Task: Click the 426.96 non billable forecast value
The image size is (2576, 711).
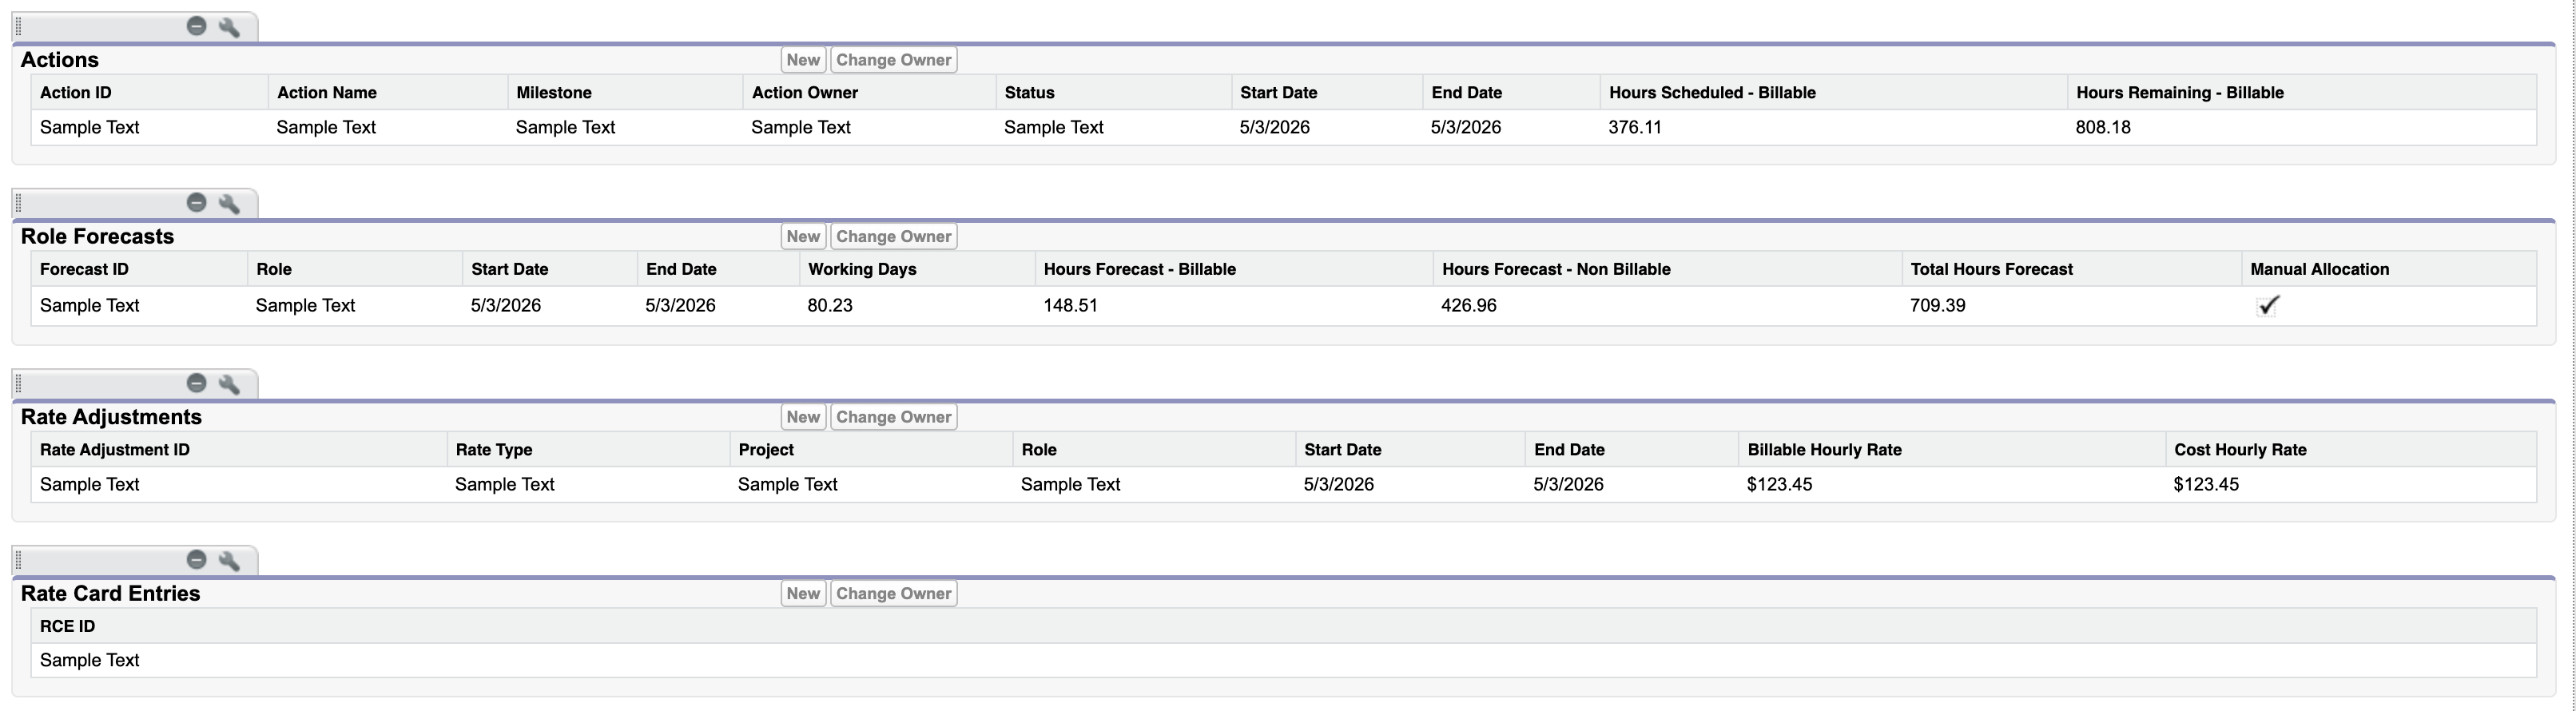Action: [1469, 305]
